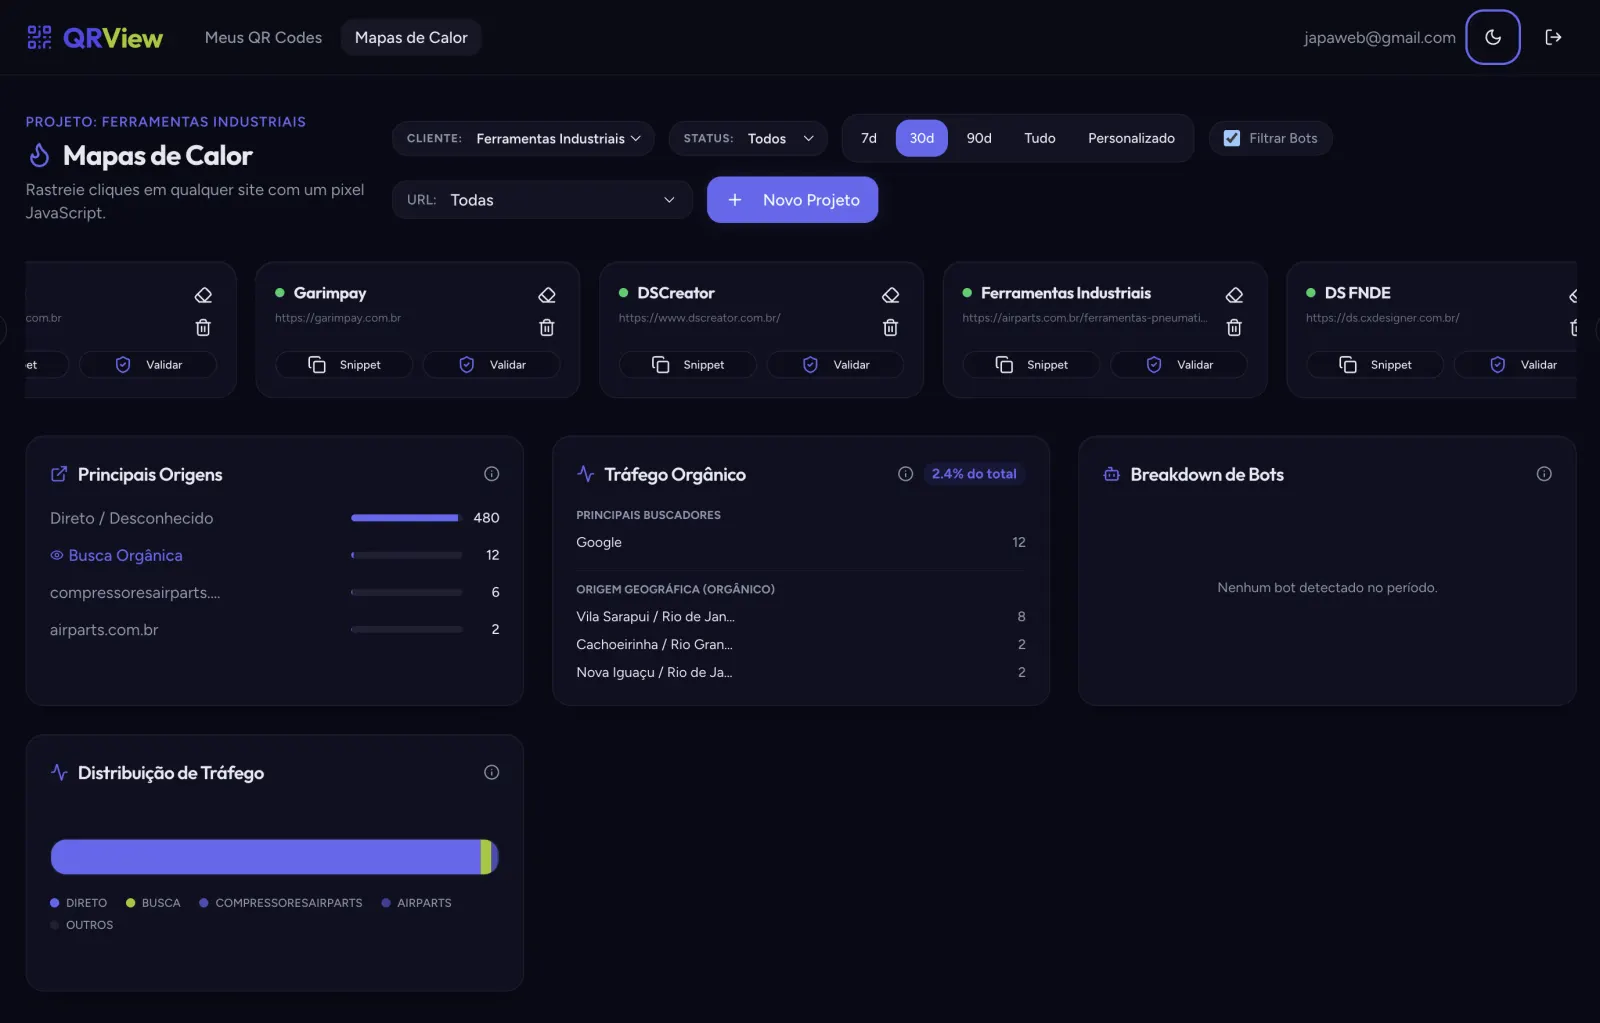Click Validar on DSCreator card

[x=836, y=365]
